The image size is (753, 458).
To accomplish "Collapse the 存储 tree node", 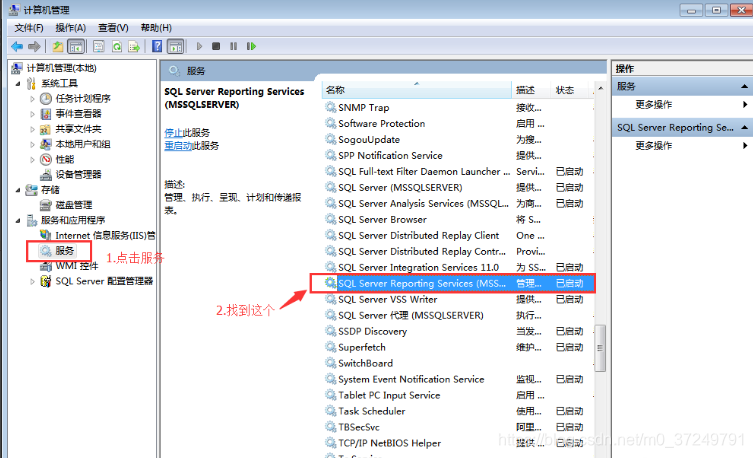I will pyautogui.click(x=18, y=190).
